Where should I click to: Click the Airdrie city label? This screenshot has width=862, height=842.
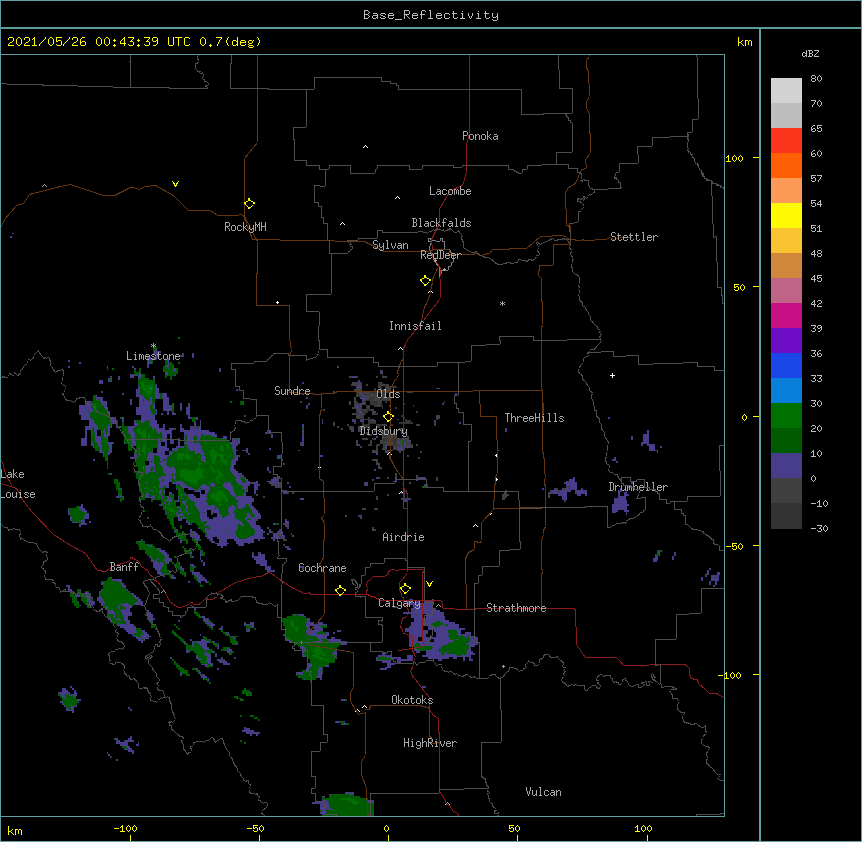tap(404, 537)
